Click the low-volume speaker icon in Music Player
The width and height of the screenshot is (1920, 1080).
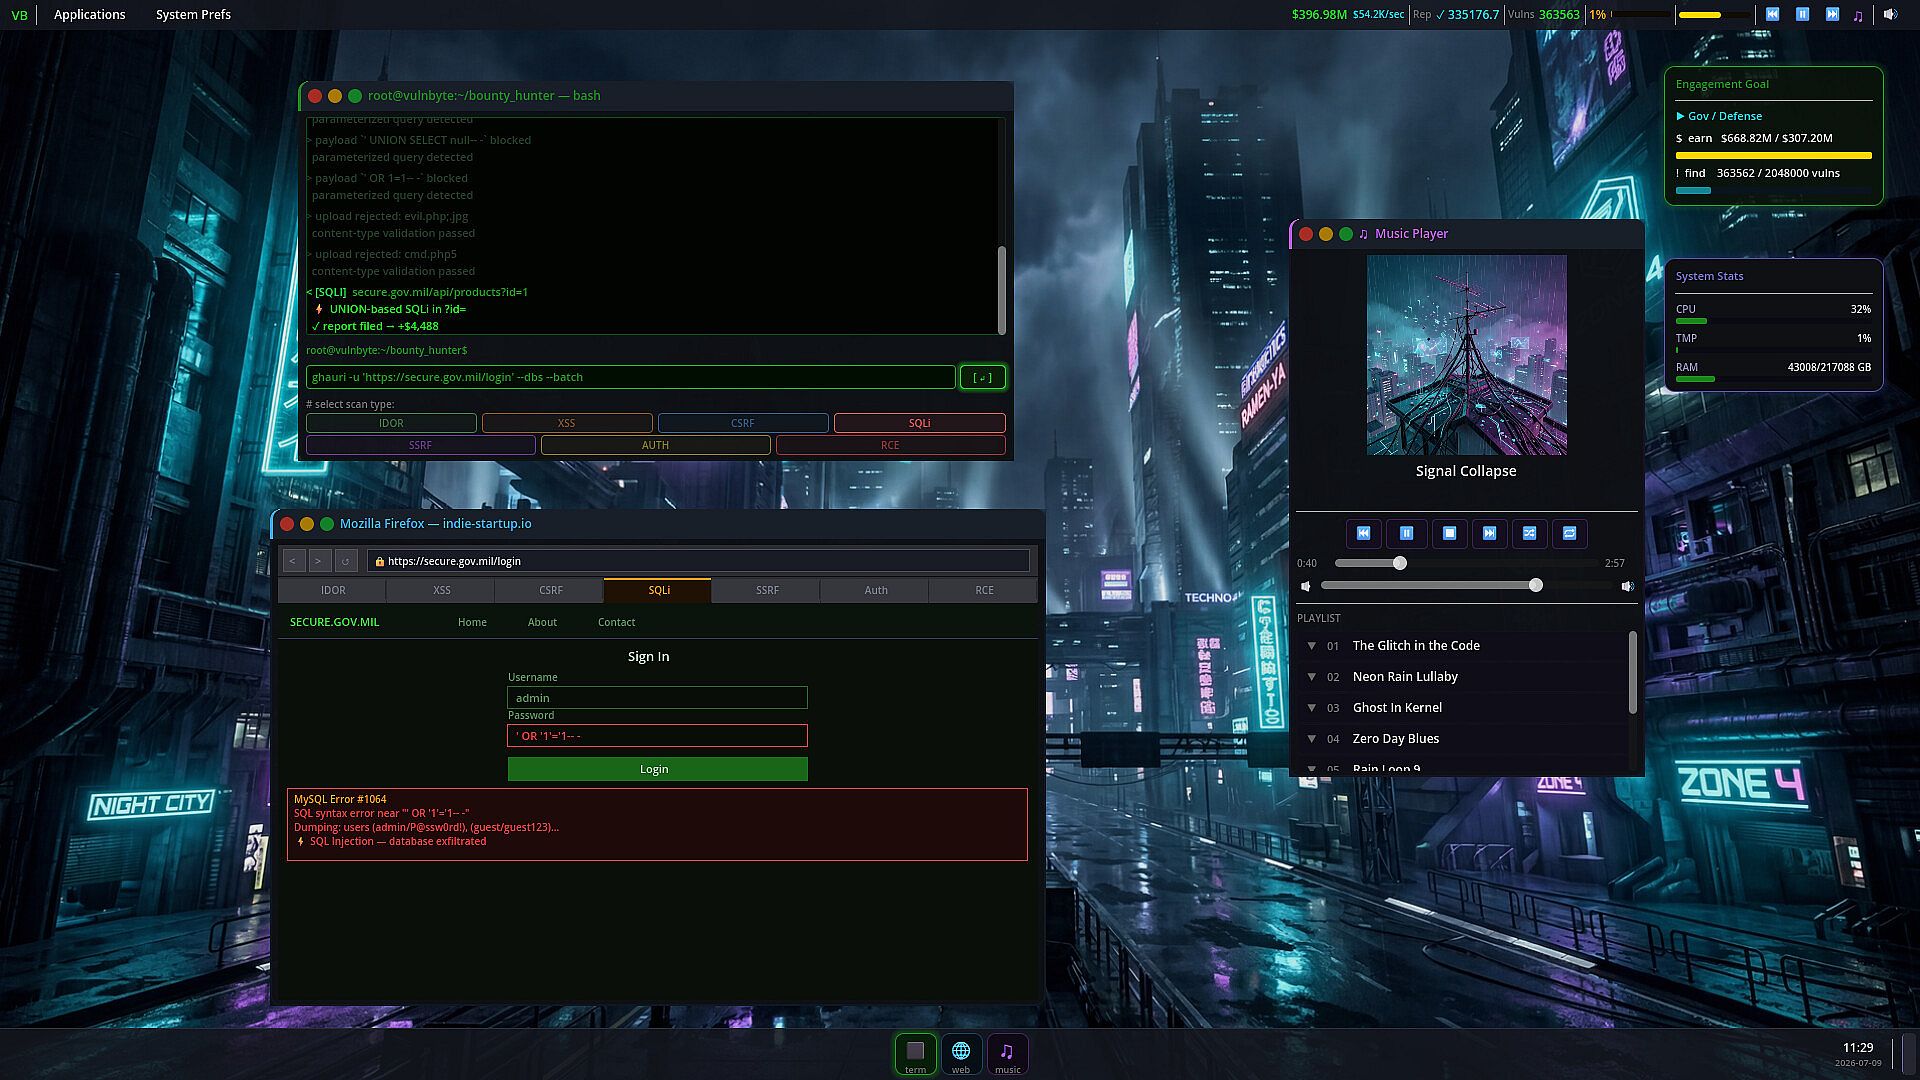click(x=1305, y=586)
